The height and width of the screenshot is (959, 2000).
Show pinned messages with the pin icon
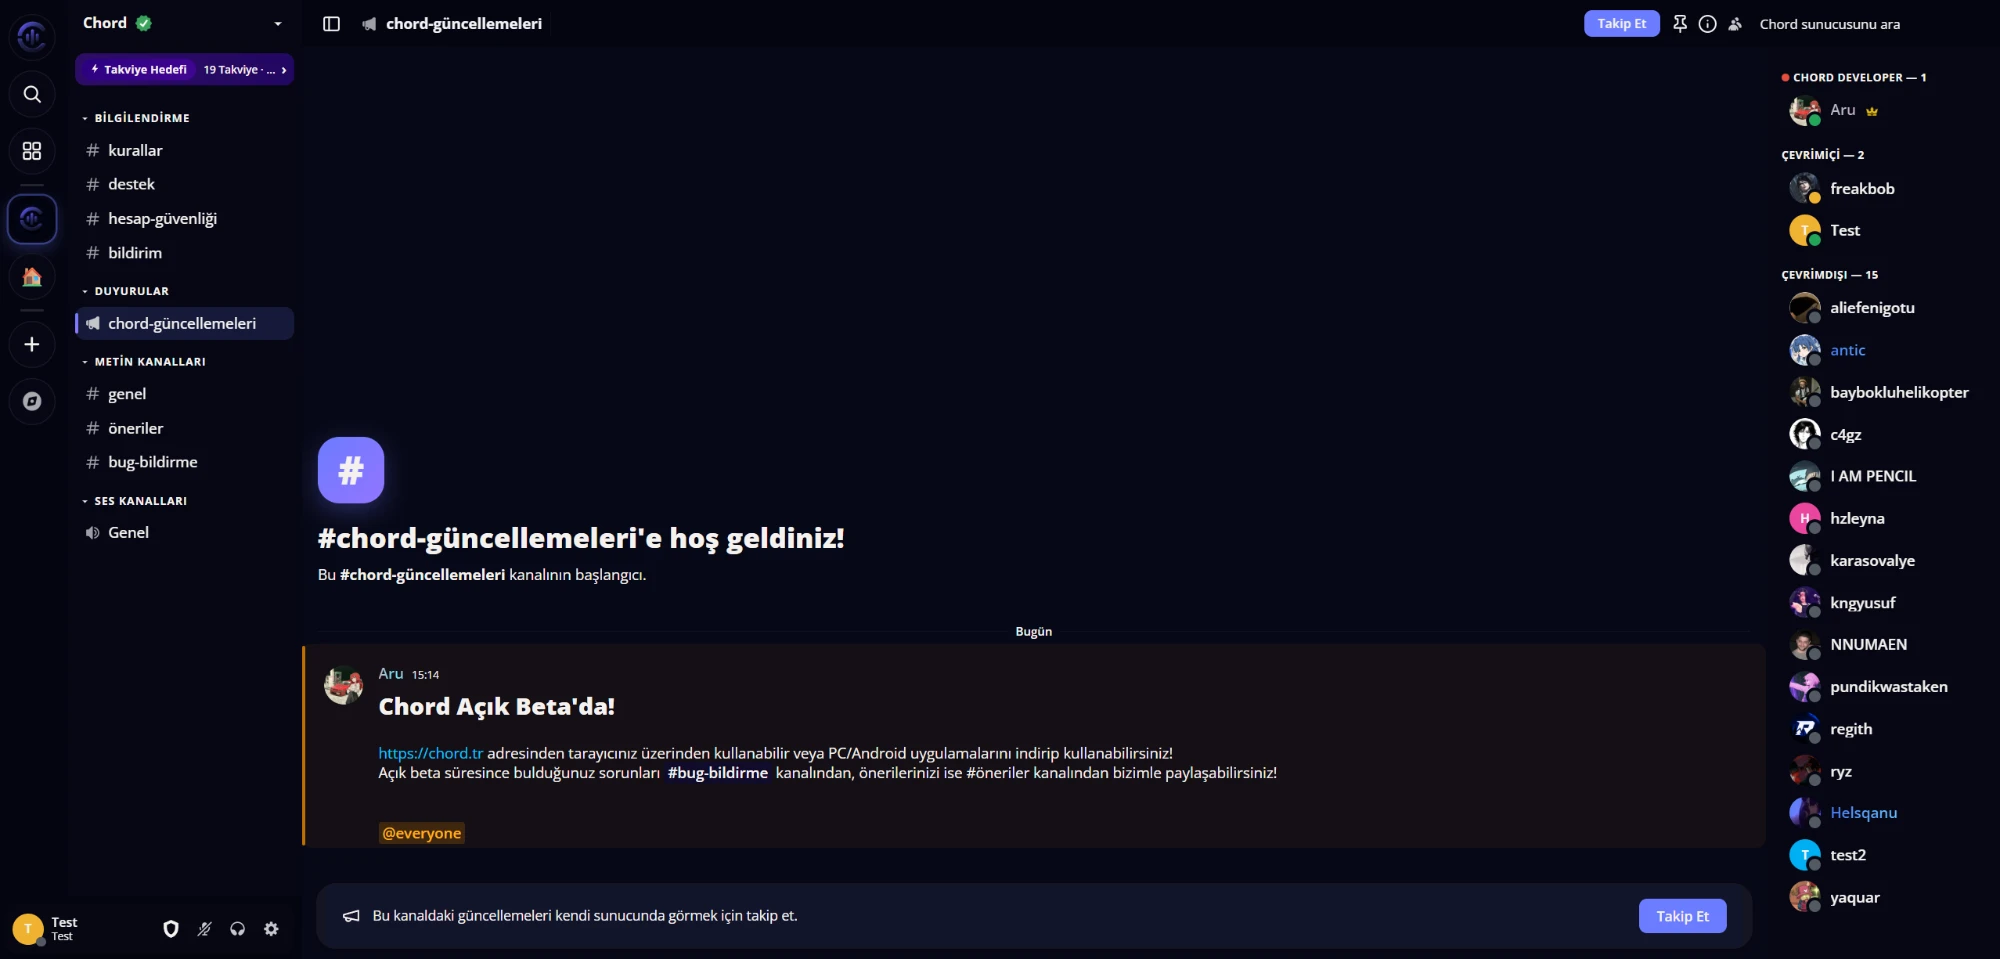[x=1680, y=24]
